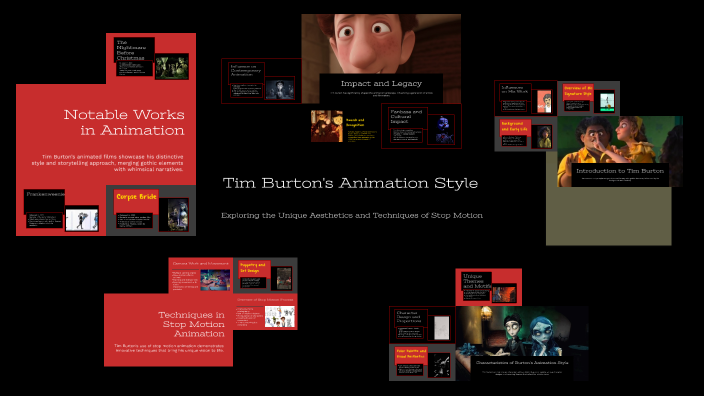Screen dimensions: 704x396
Task: Open the Frankenweenie subtopic title
Action: tap(45, 194)
